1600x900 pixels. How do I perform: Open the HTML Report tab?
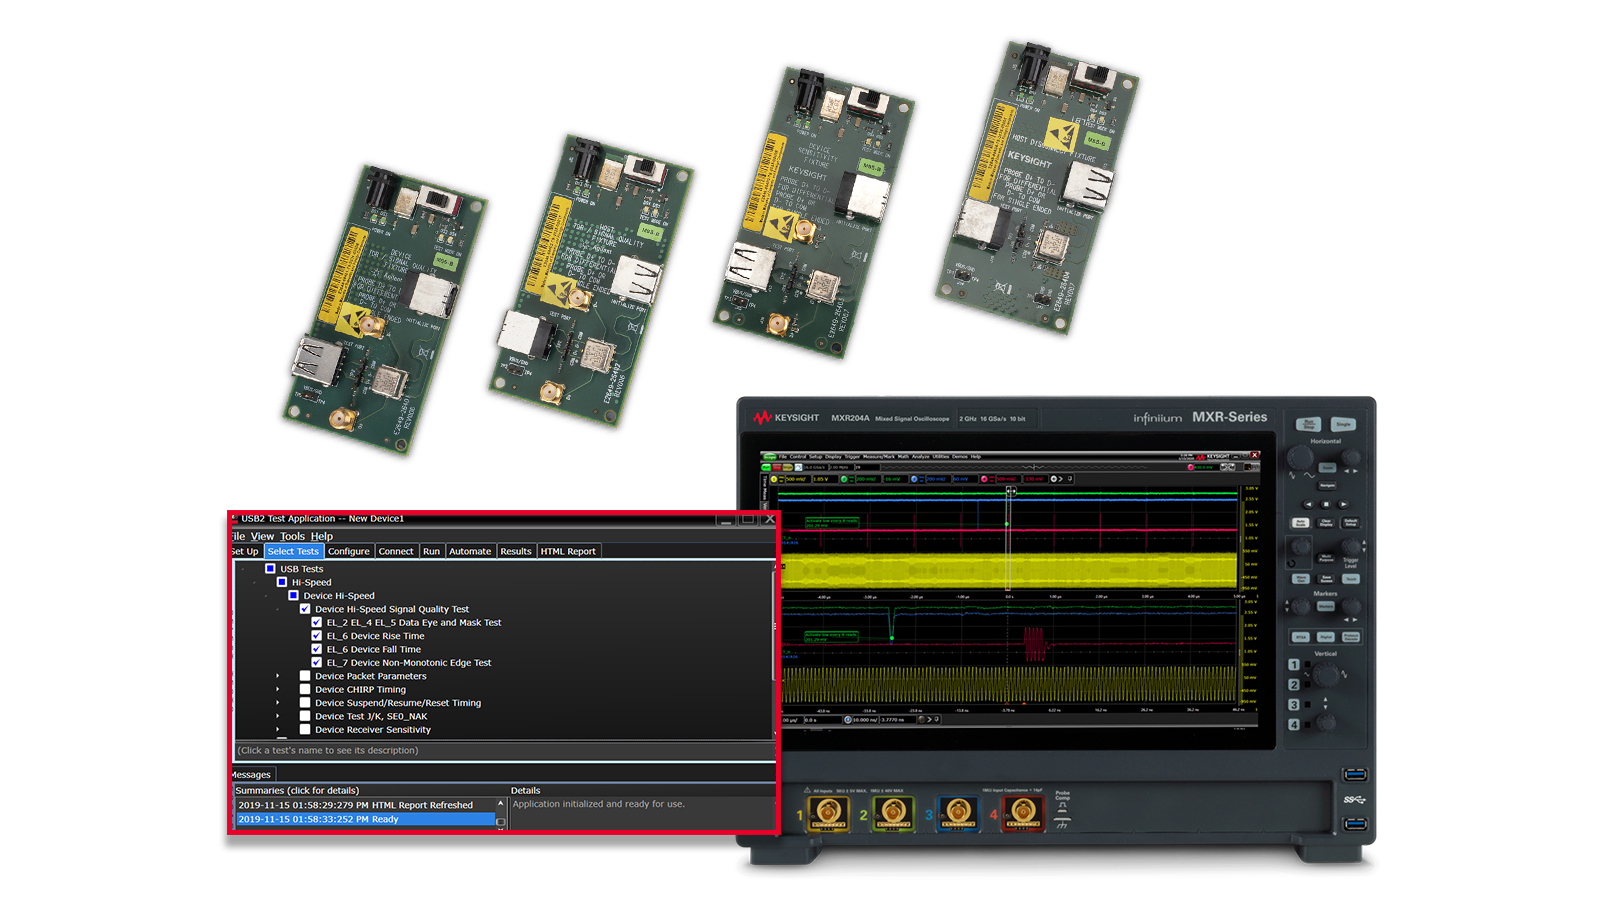pos(567,551)
